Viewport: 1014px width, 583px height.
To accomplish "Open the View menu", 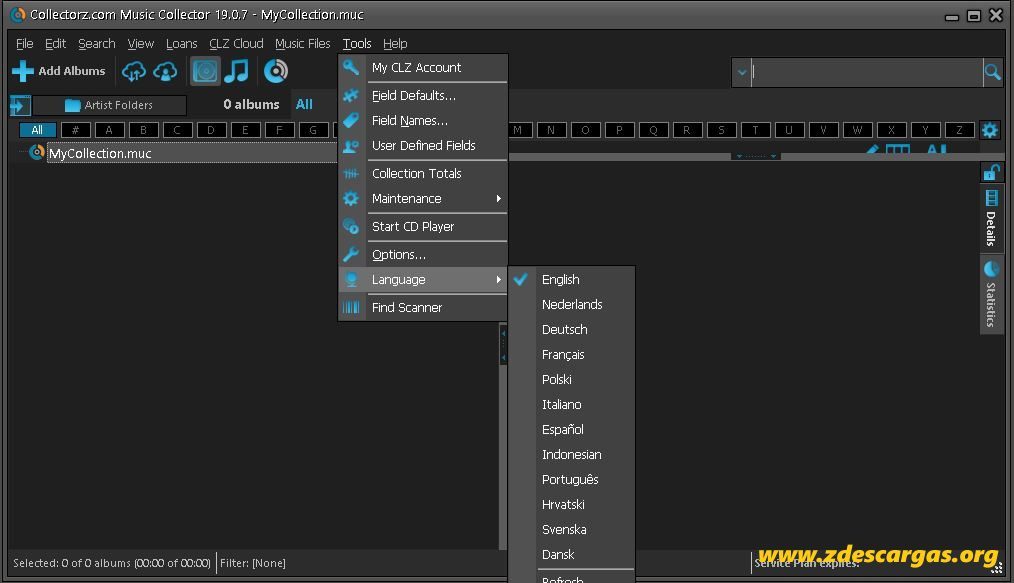I will (140, 43).
